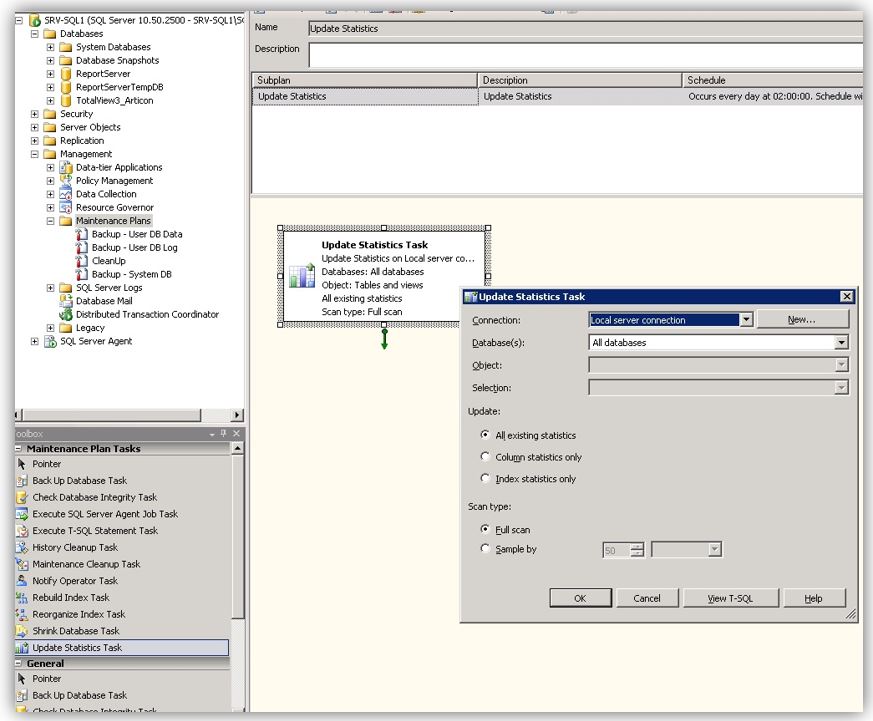Screen dimensions: 873x721
Task: Click the plan Name input field
Action: pyautogui.click(x=586, y=28)
